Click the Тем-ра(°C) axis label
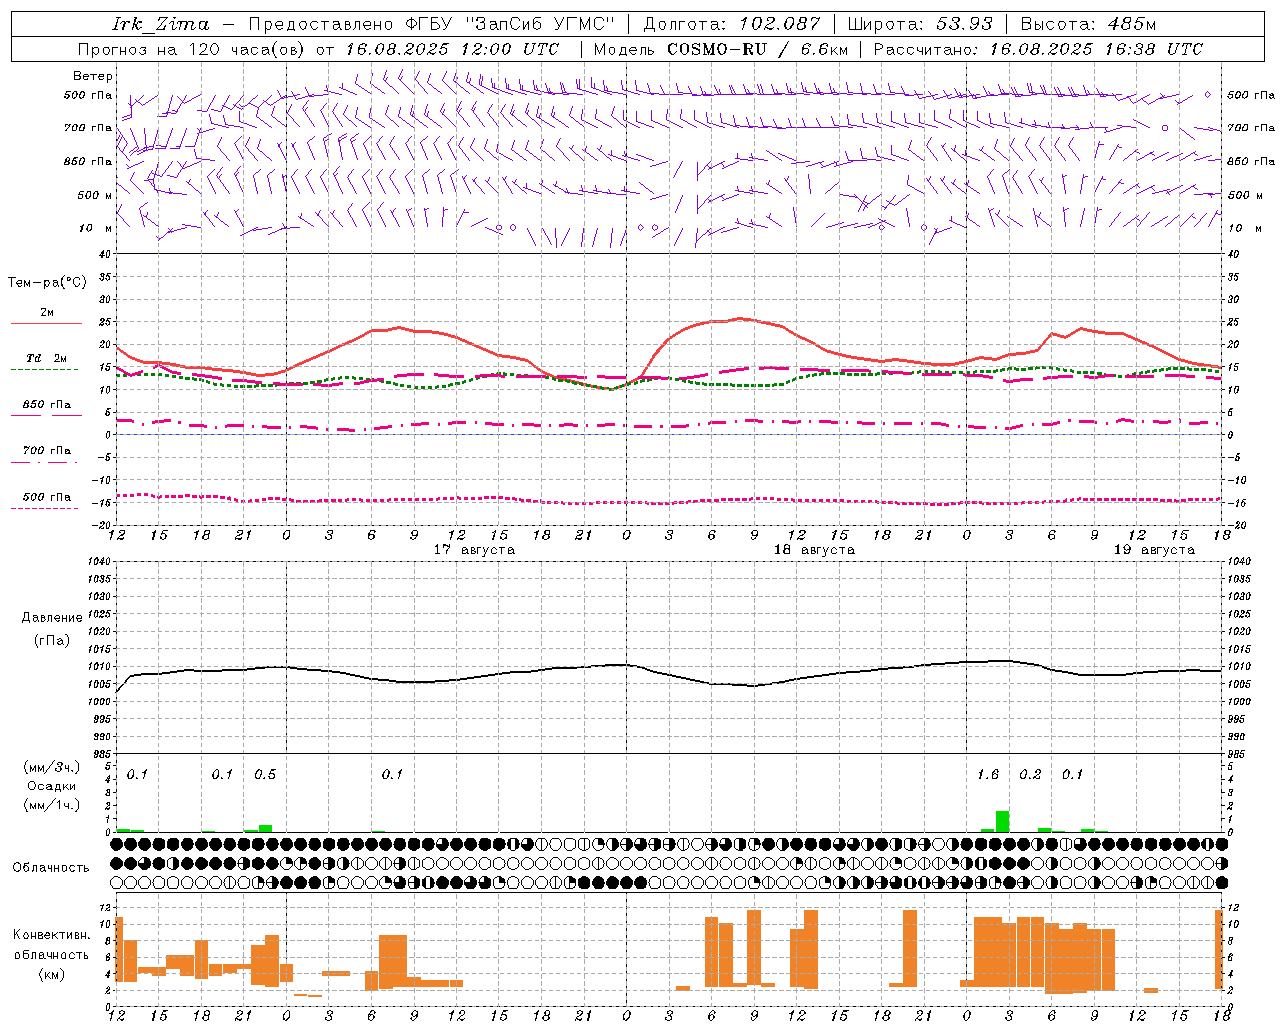The height and width of the screenshot is (1024, 1280). (47, 283)
